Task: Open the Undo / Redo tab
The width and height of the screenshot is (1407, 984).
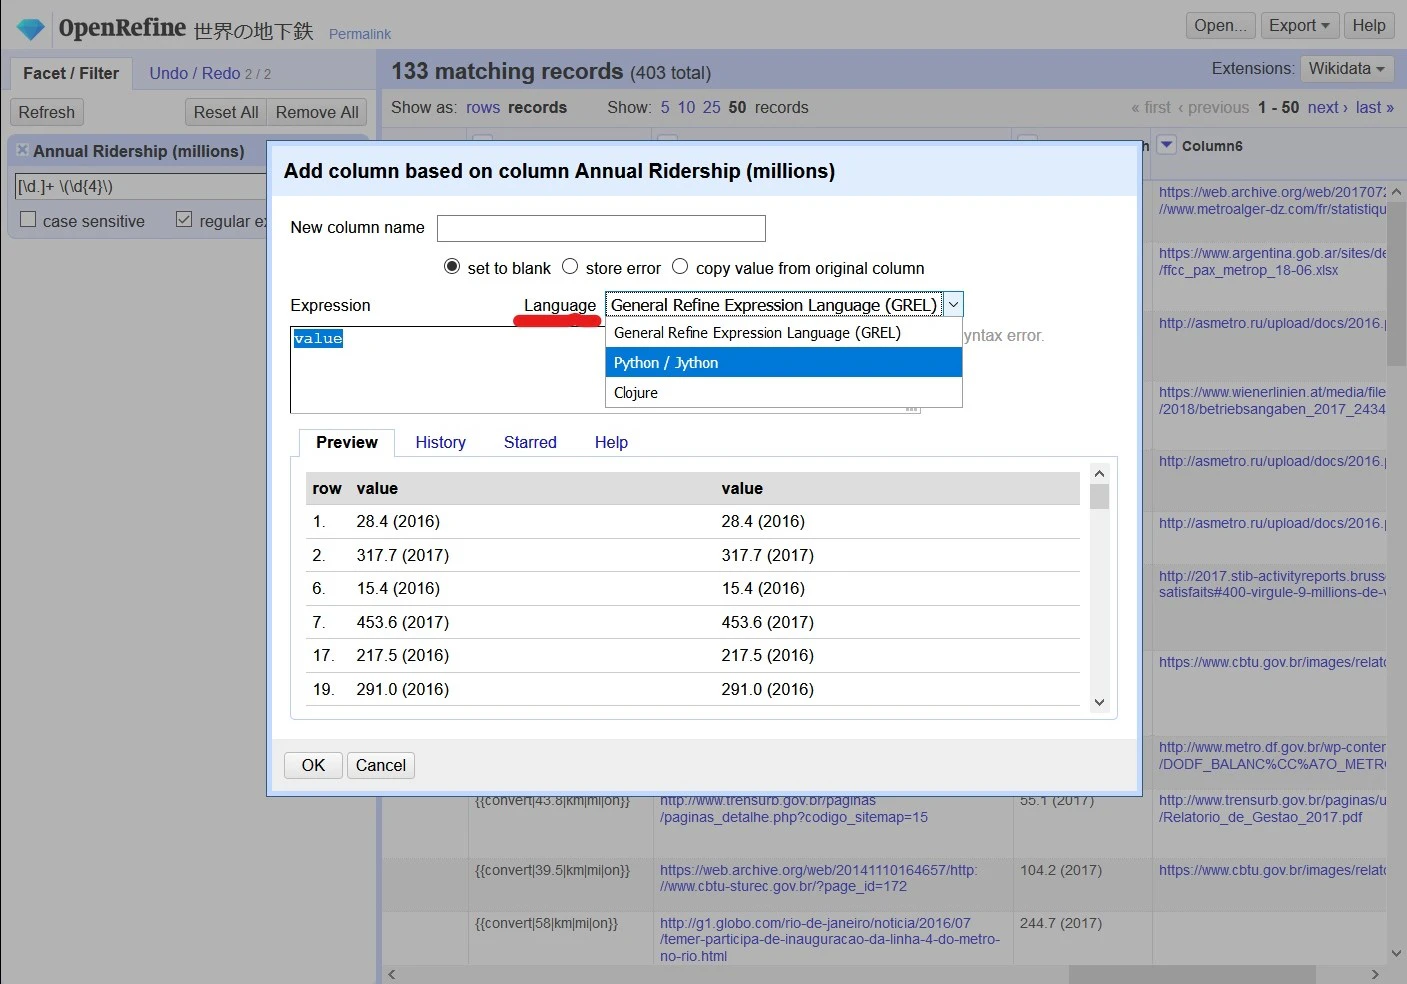Action: click(x=210, y=73)
